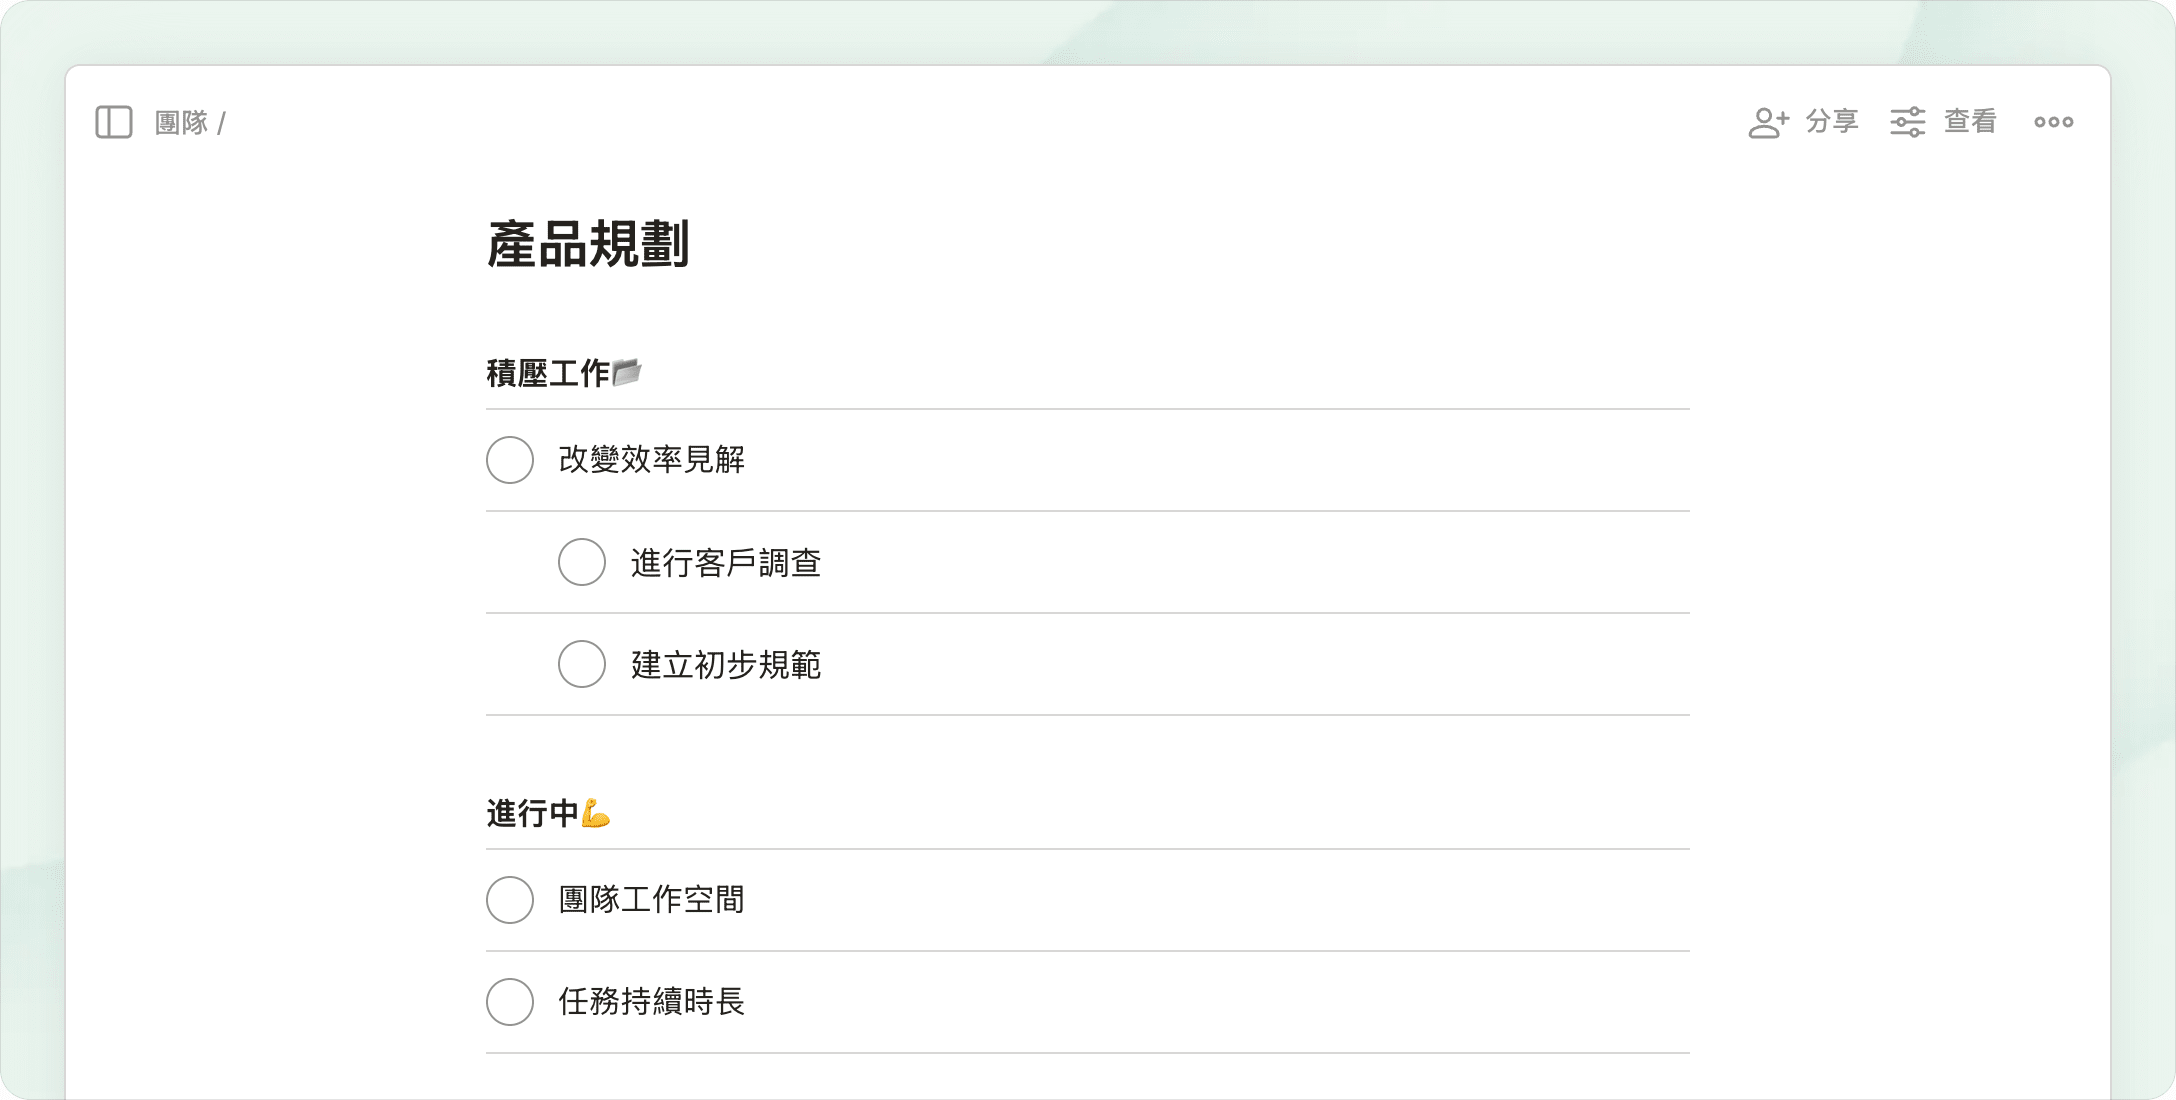
Task: Click the view sliders icon
Action: (1907, 122)
